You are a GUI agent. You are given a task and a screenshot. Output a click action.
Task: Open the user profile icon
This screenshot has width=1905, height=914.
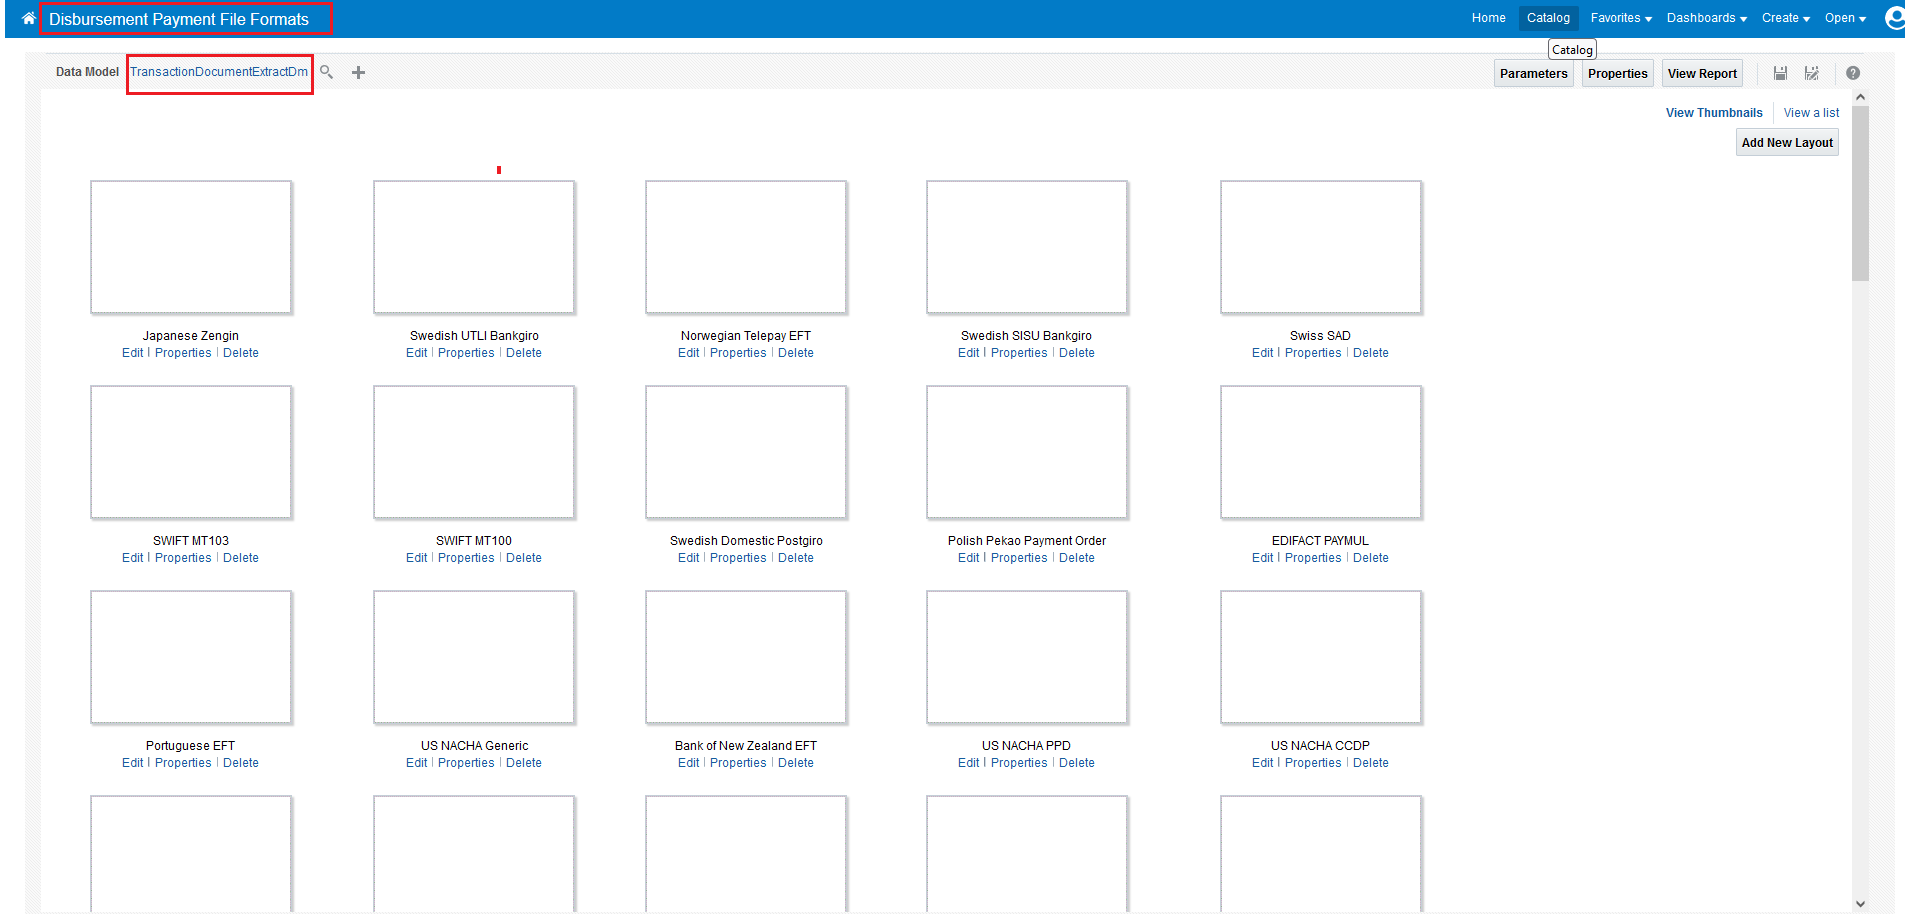1894,18
